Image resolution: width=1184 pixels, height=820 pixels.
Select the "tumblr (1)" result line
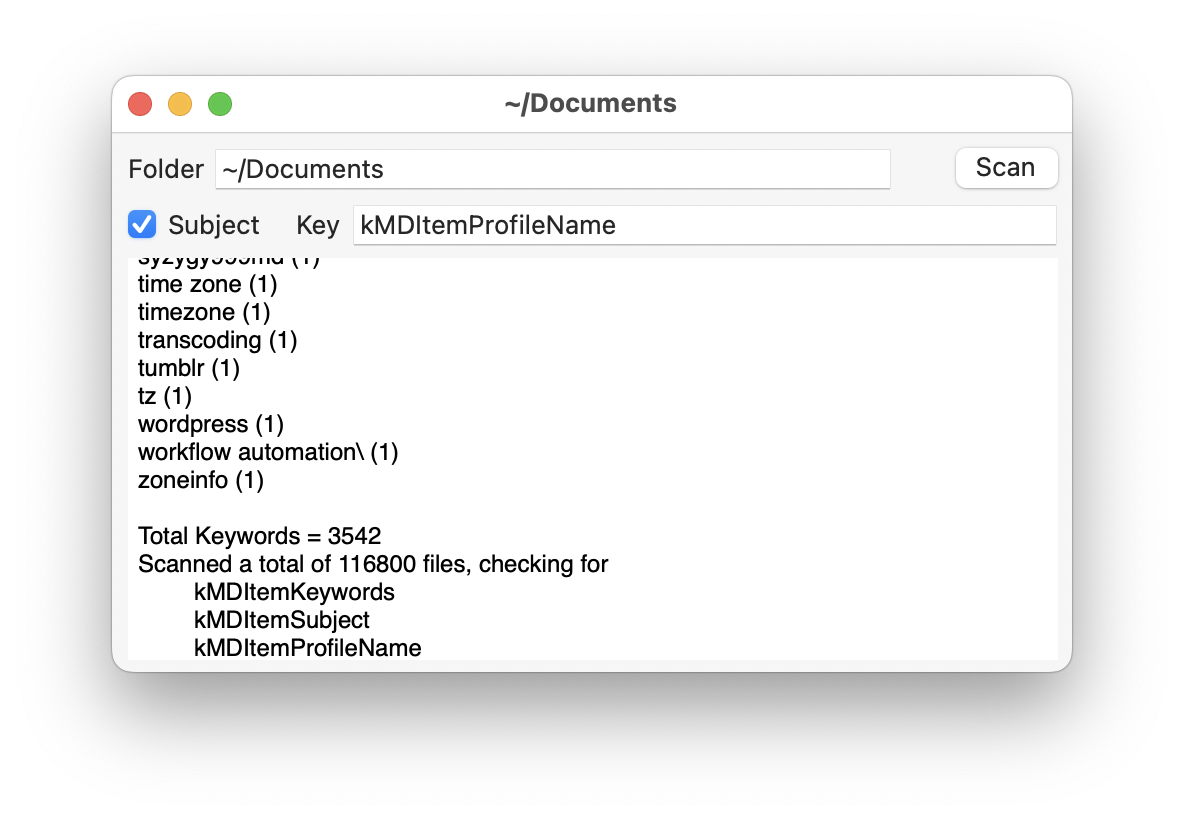pyautogui.click(x=189, y=368)
